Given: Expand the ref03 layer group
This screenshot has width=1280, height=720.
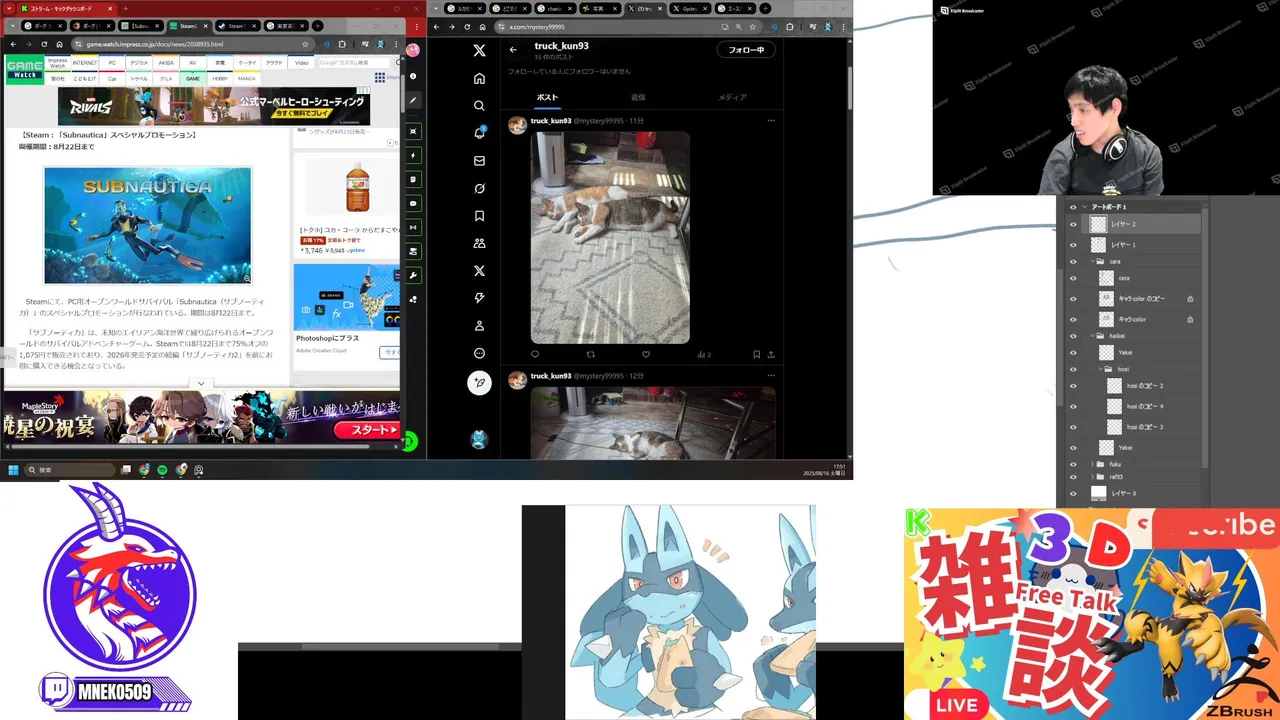Looking at the screenshot, I should point(1093,477).
